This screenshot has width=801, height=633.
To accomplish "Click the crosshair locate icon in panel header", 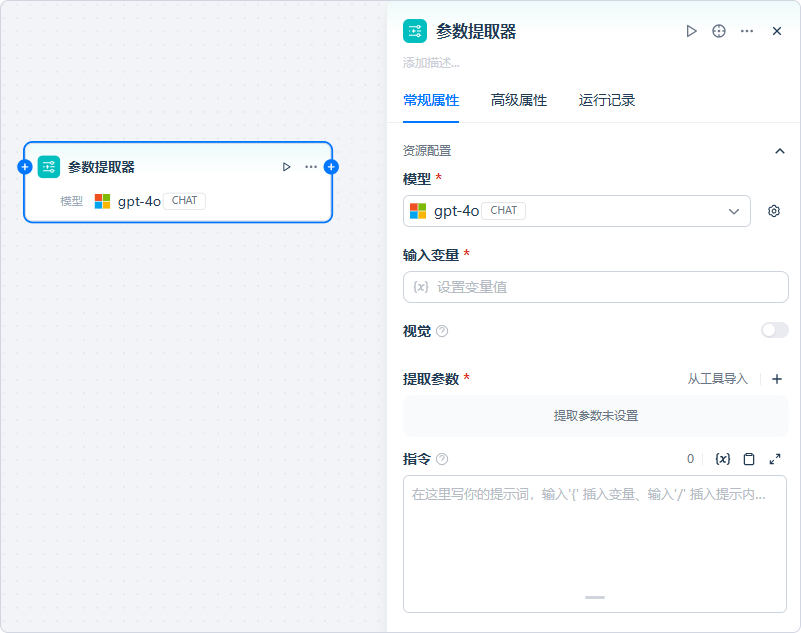I will coord(718,31).
